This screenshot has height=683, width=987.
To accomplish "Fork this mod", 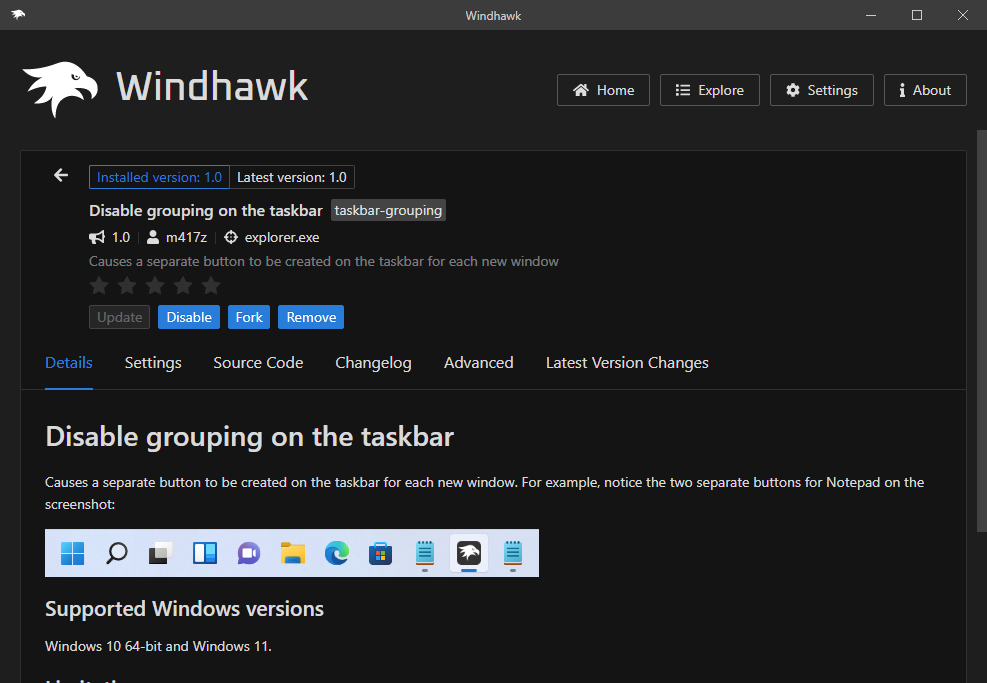I will (x=249, y=317).
